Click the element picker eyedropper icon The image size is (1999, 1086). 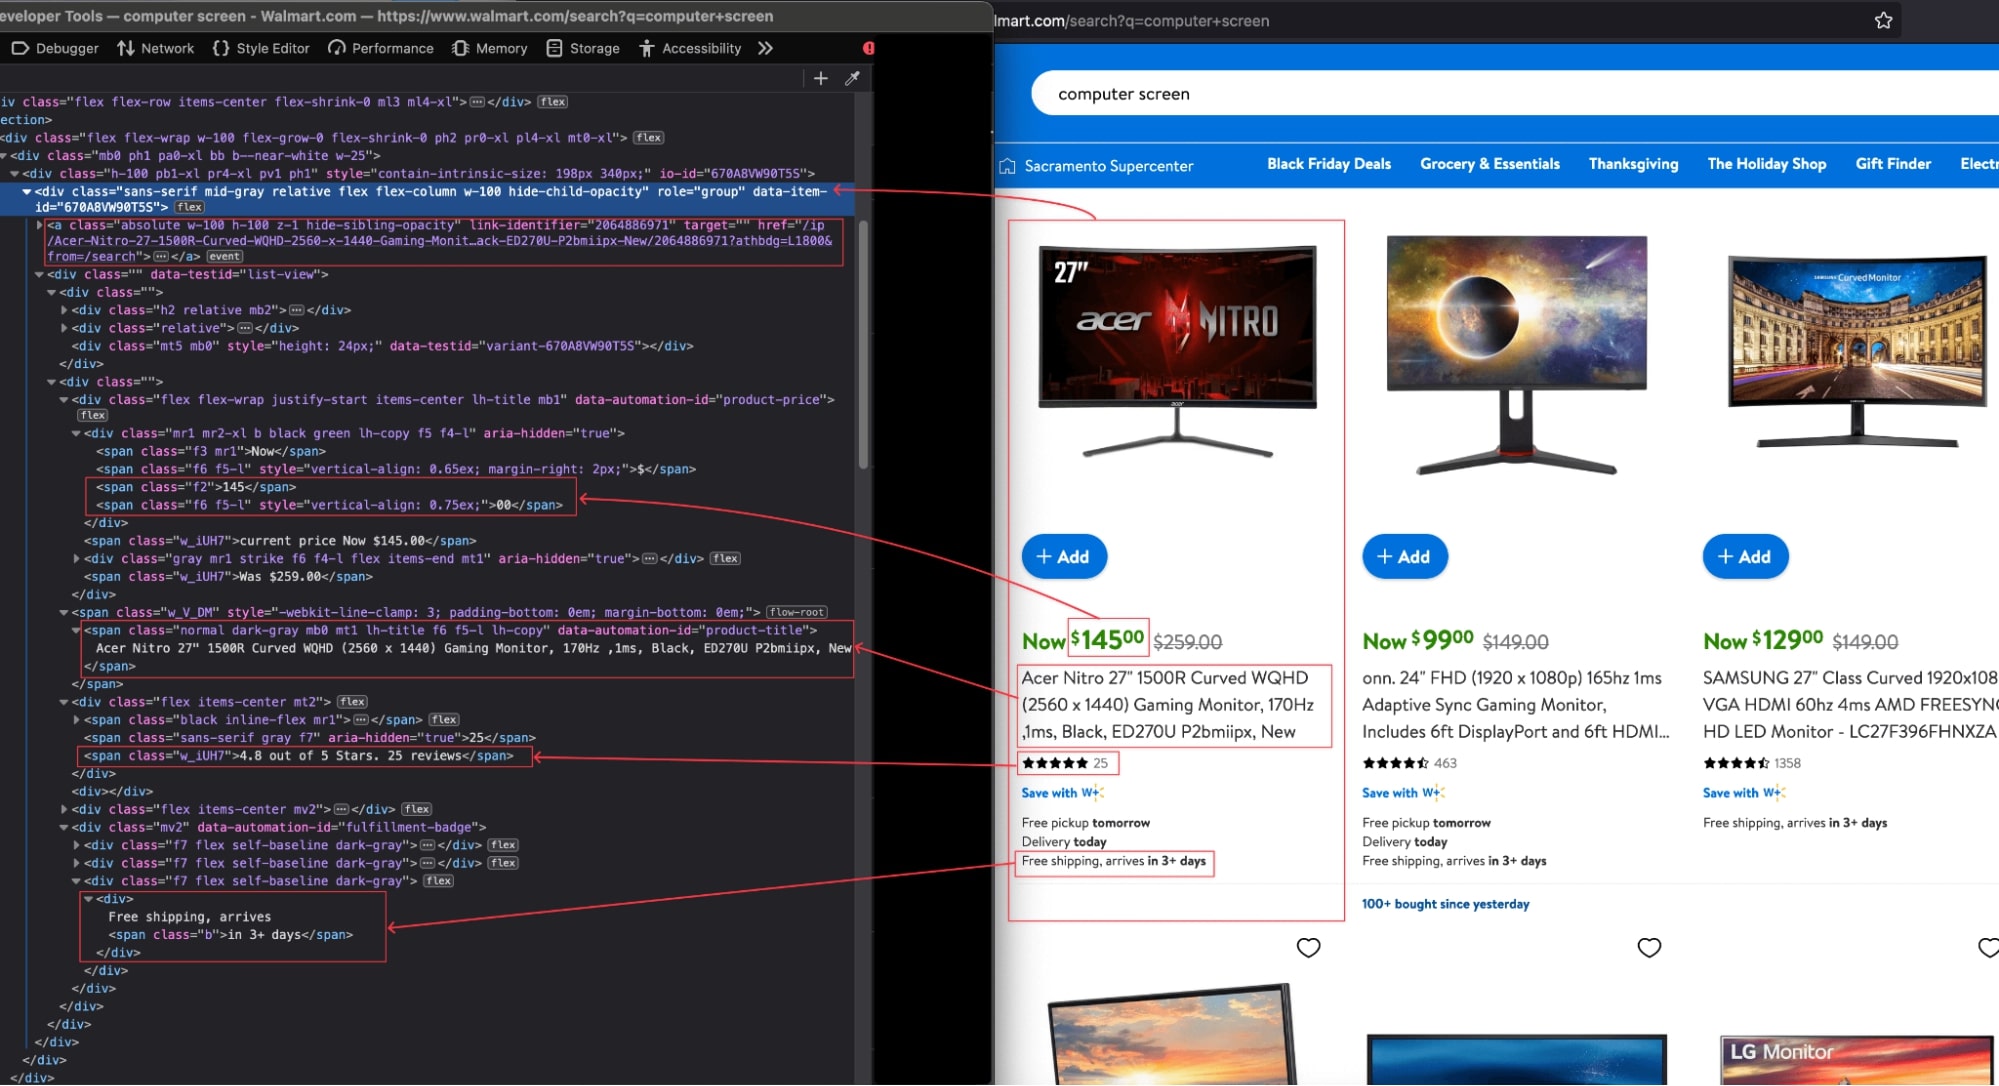point(852,78)
